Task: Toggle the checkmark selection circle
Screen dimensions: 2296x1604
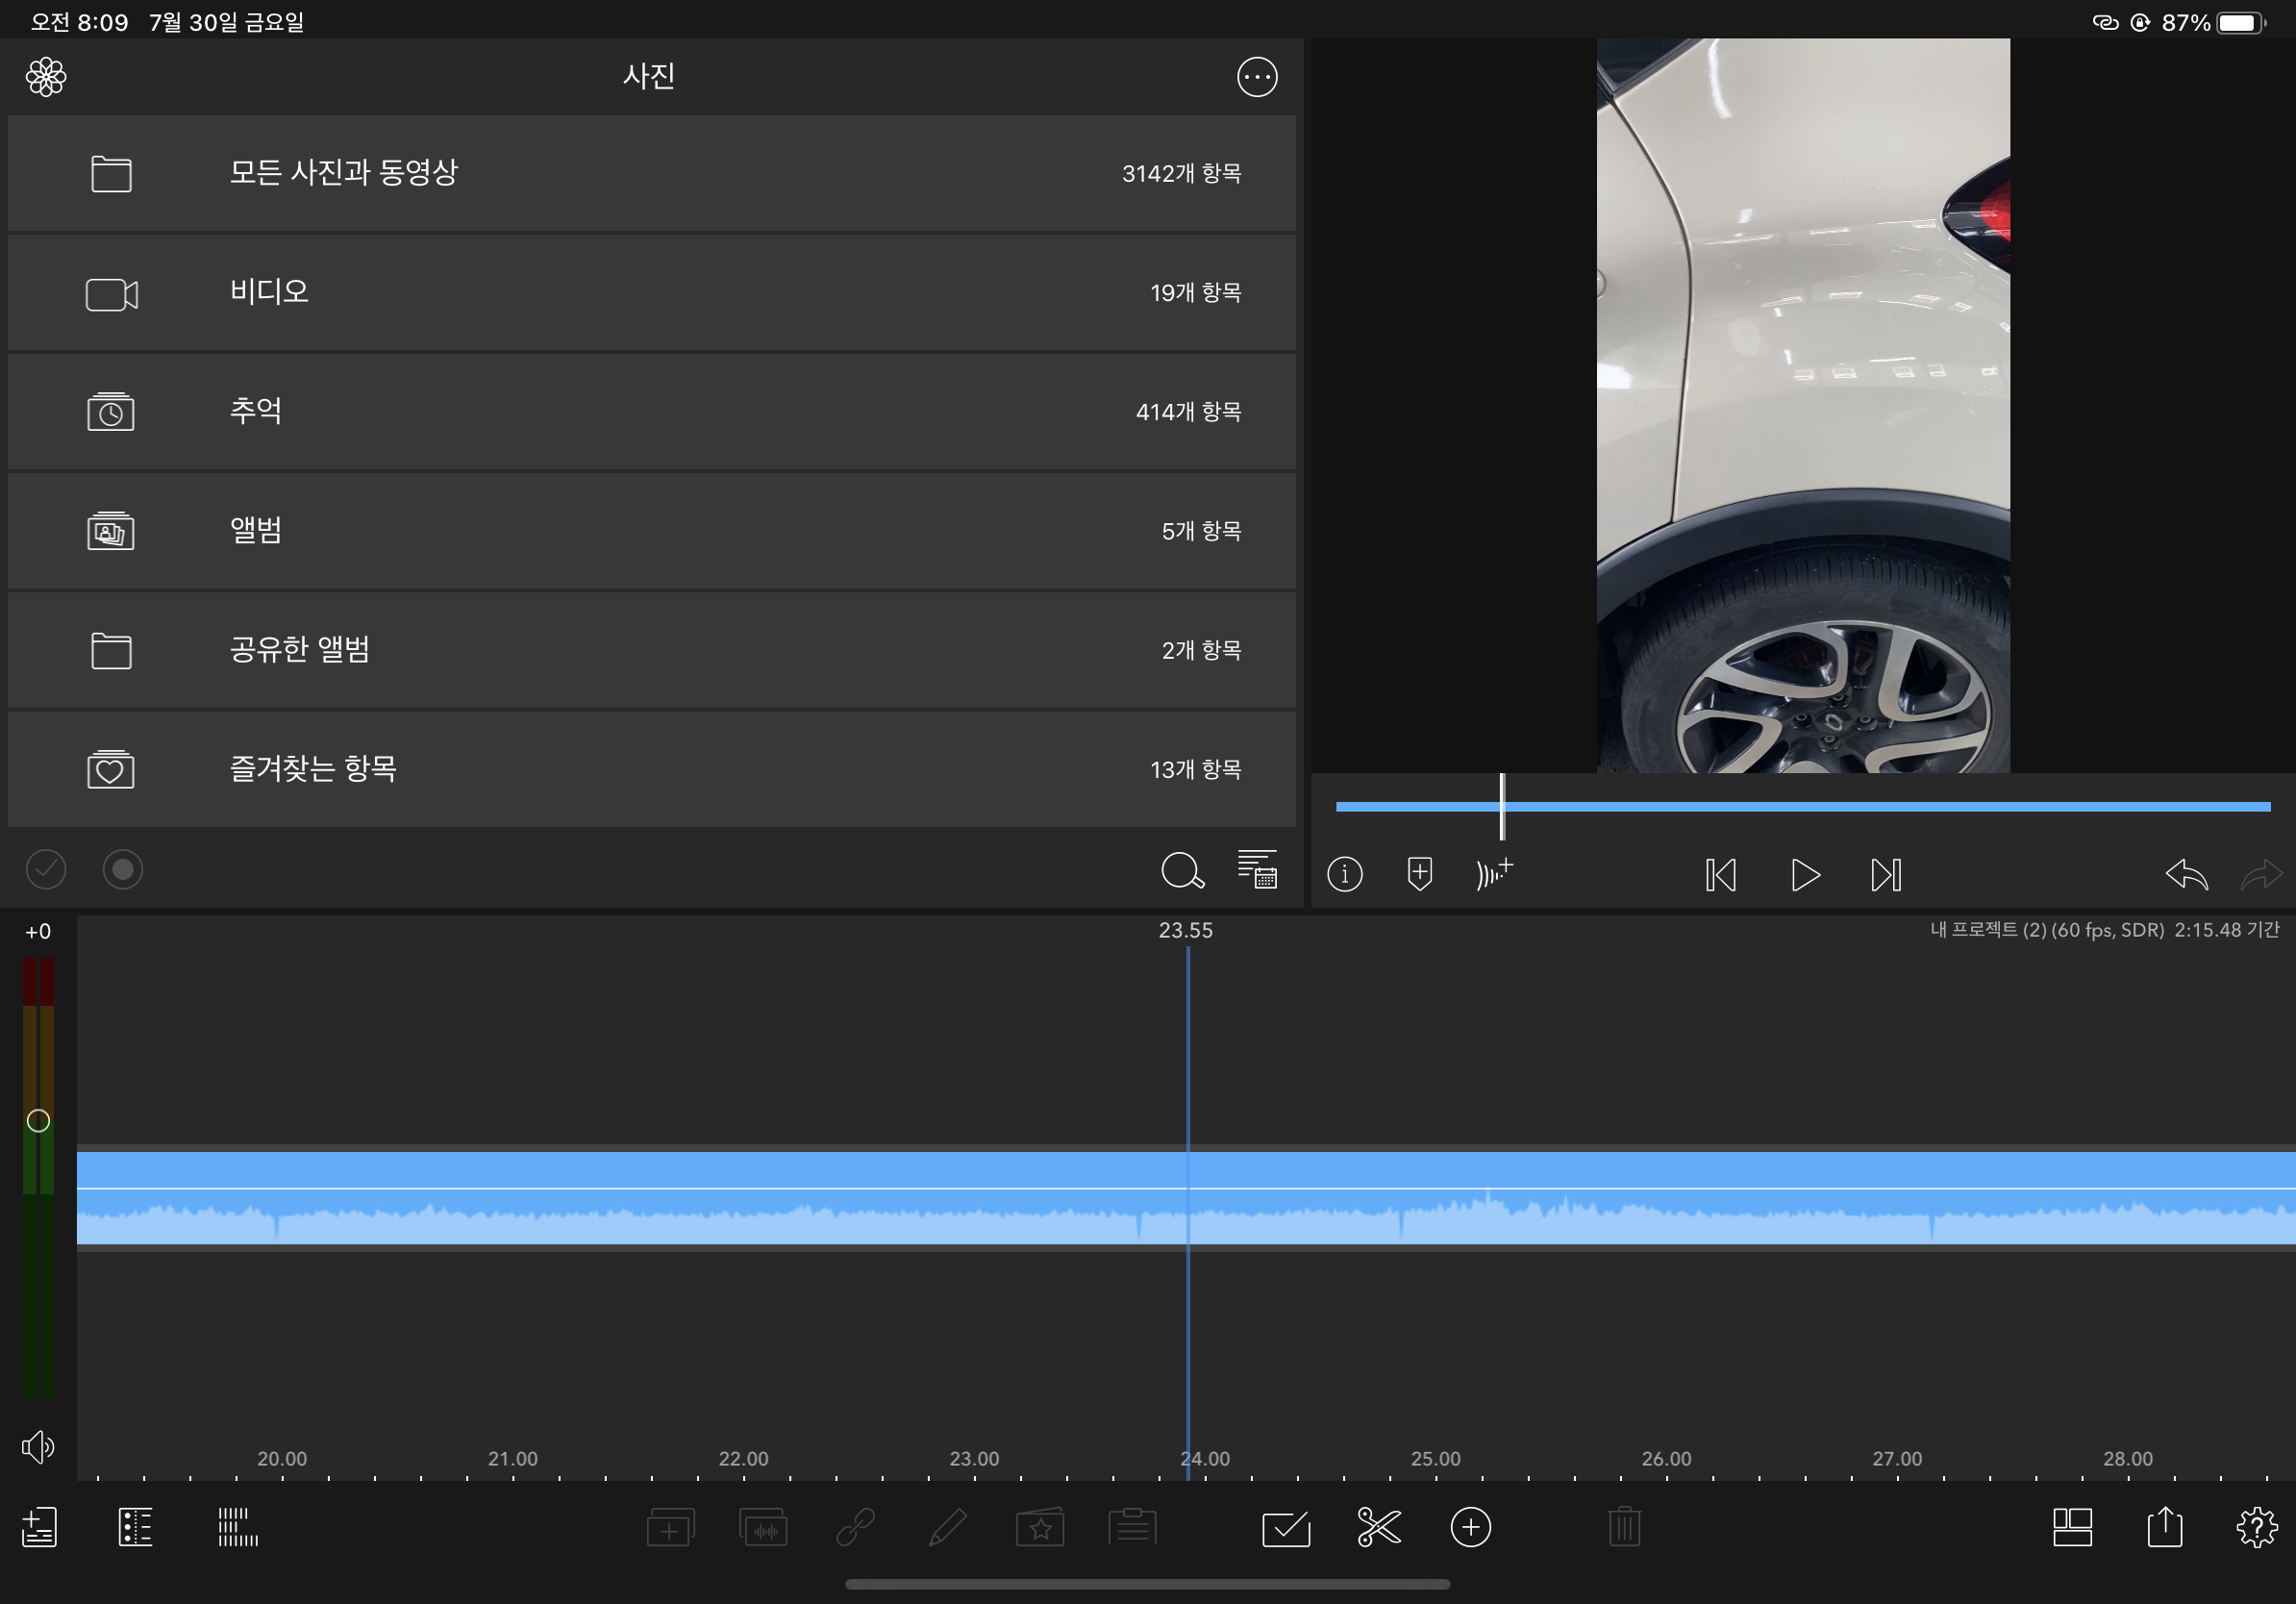Action: (x=46, y=869)
